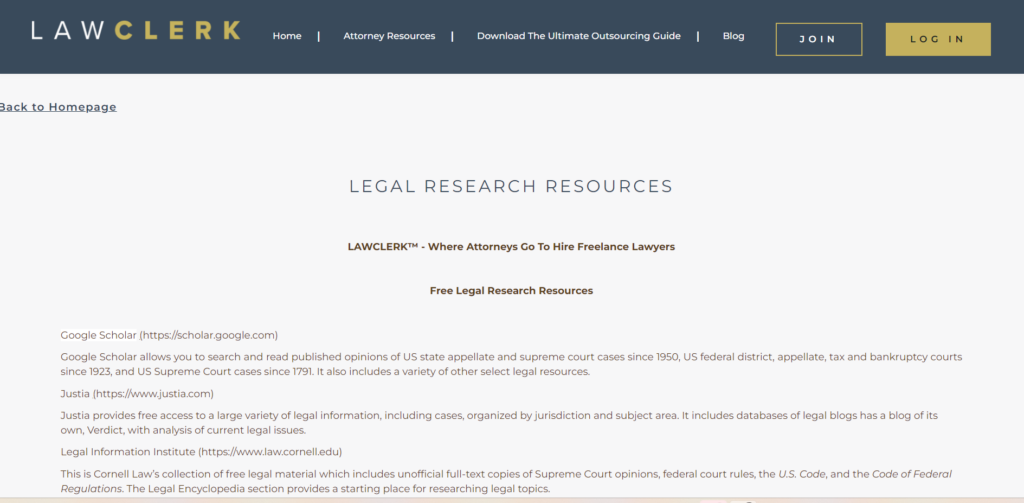Click the Cornell Law description paragraph
1024x503 pixels.
tap(506, 481)
